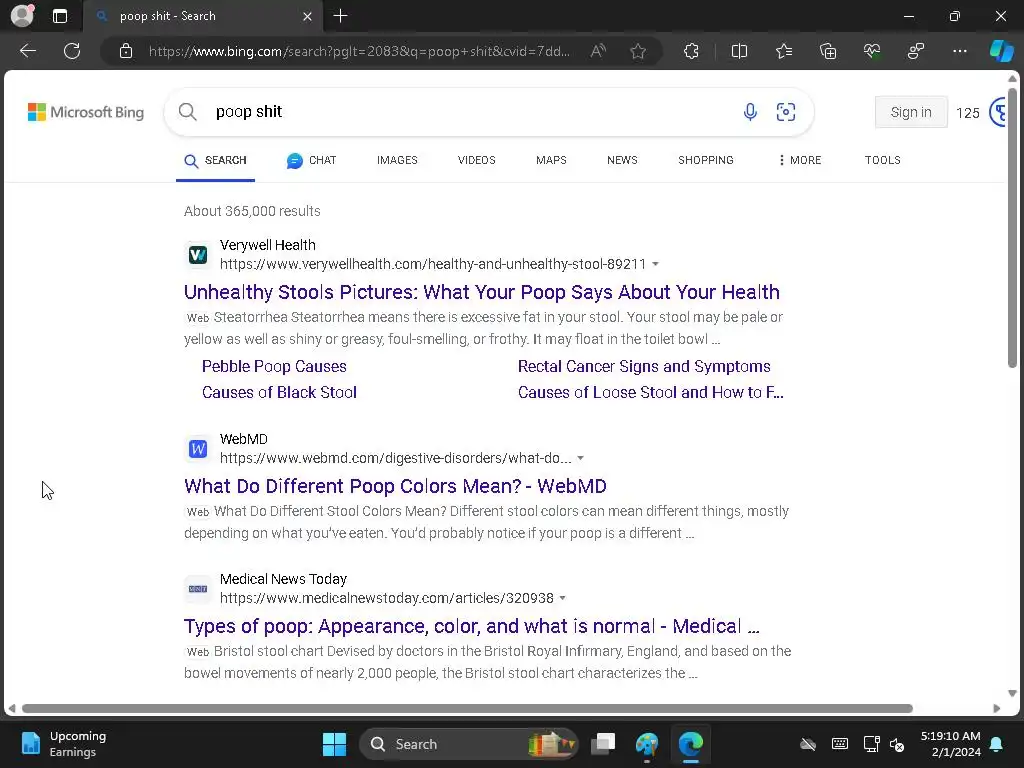Click the Microsoft Edge taskbar icon

click(x=690, y=744)
